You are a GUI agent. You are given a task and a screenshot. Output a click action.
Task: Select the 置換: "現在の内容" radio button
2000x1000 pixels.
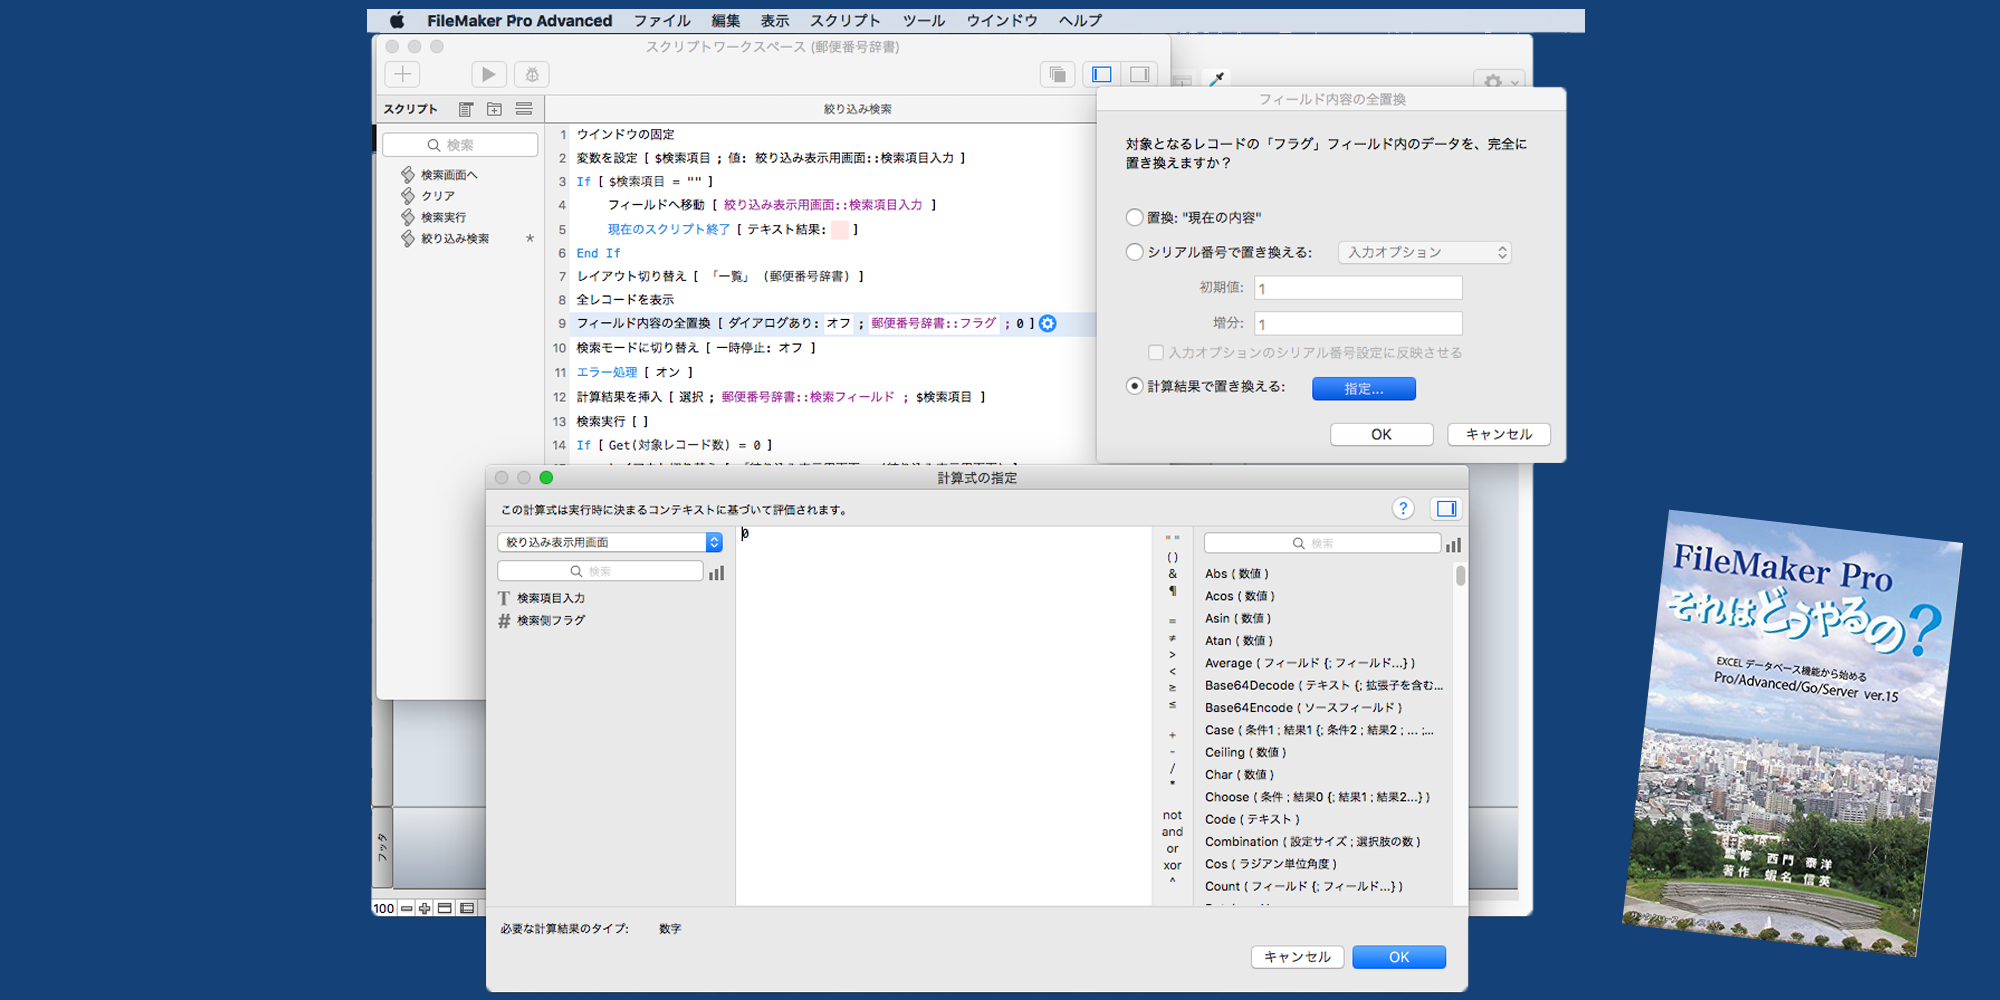point(1134,217)
